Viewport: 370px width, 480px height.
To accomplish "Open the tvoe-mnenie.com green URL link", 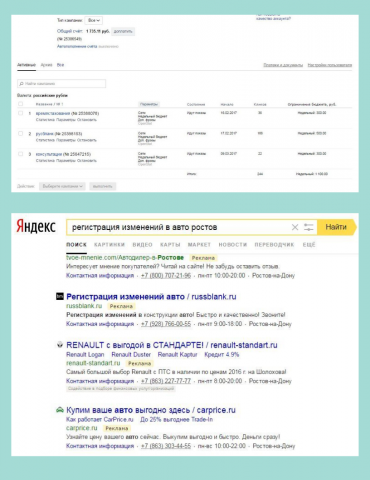I will [125, 257].
